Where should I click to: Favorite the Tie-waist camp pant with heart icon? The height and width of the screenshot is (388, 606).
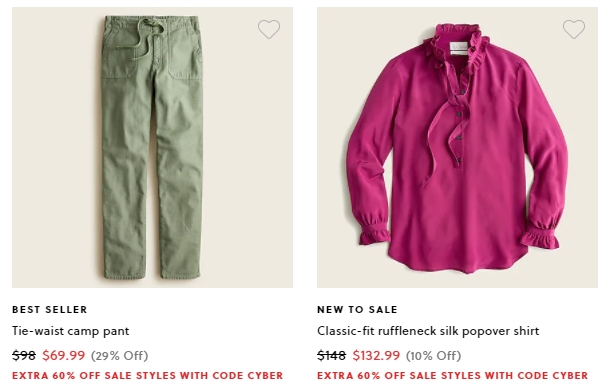pyautogui.click(x=269, y=29)
